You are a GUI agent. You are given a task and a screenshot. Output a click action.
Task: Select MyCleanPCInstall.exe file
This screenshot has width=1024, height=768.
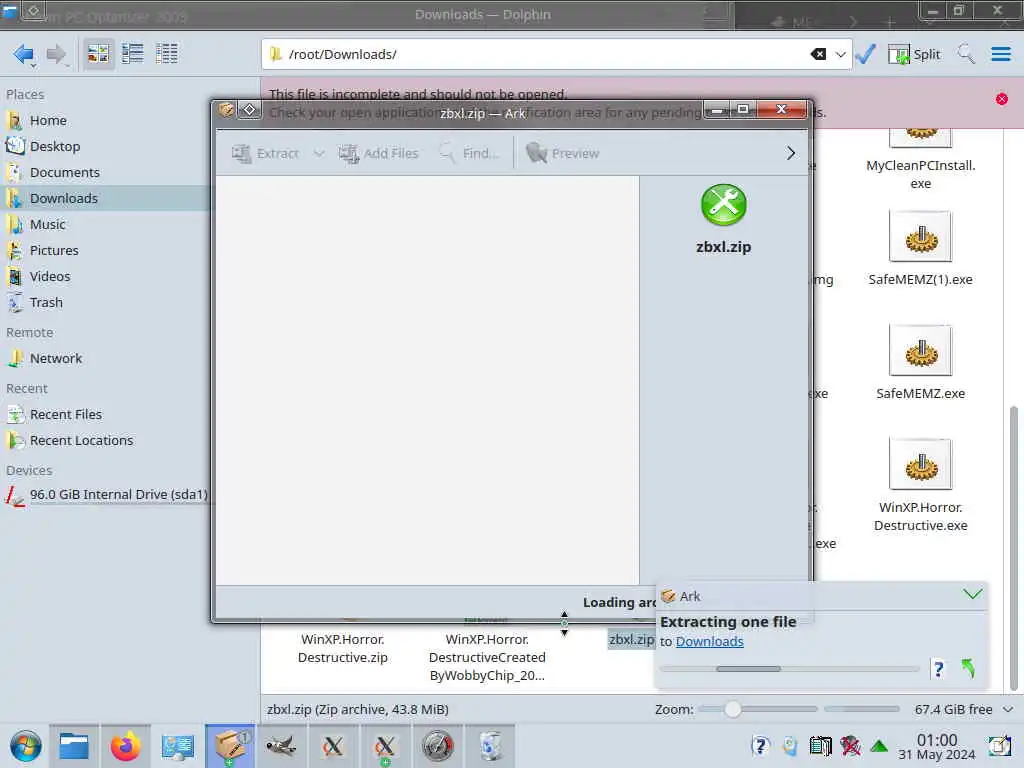pyautogui.click(x=920, y=174)
